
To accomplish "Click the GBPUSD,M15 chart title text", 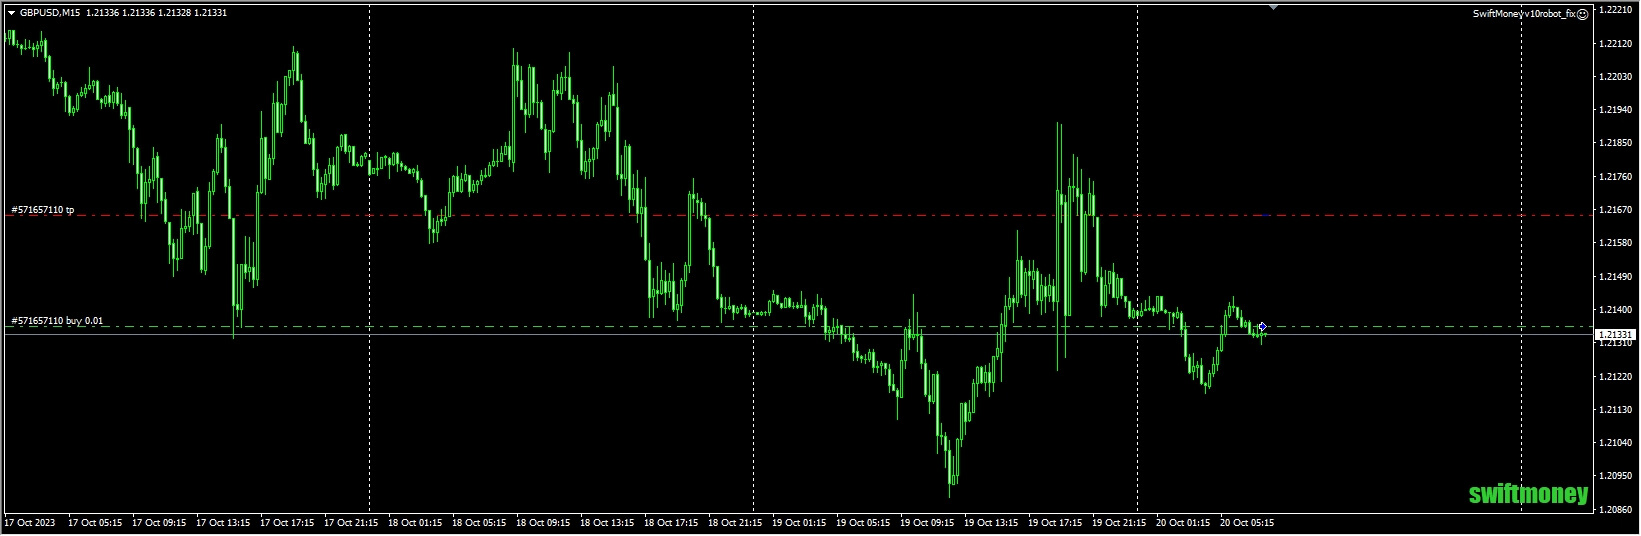I will 51,13.
